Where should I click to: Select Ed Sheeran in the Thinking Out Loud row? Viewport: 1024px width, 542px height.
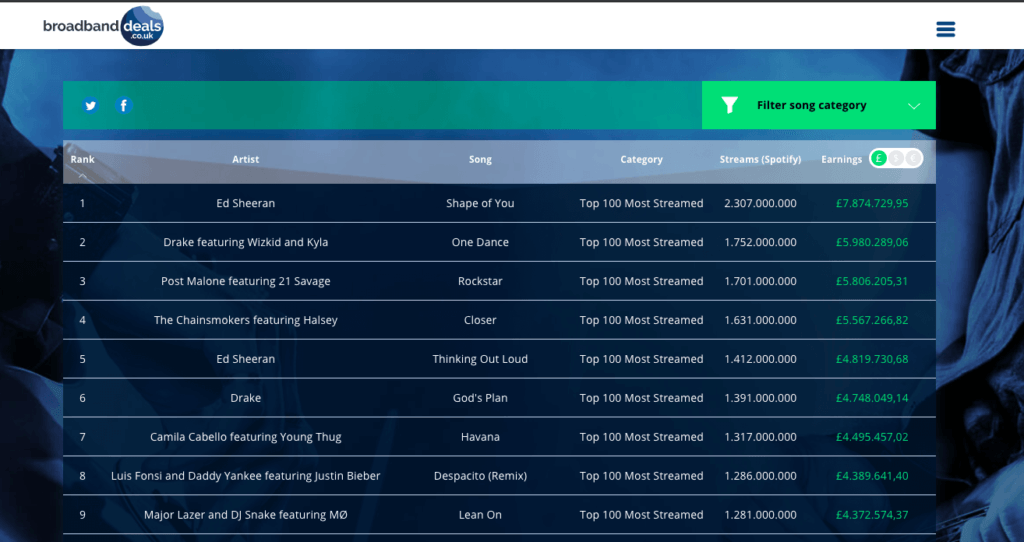coord(246,359)
